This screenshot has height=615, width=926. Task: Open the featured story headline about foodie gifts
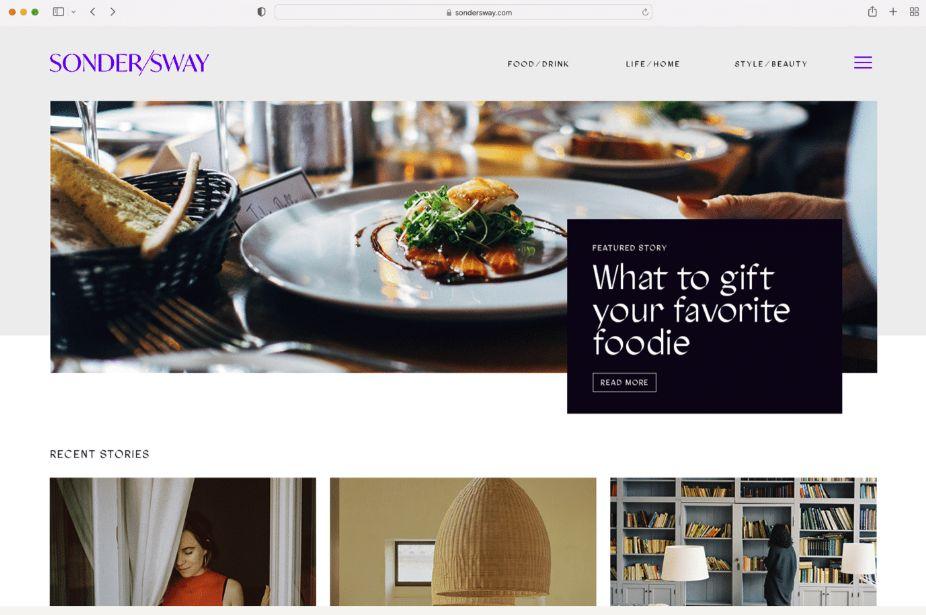tap(690, 310)
